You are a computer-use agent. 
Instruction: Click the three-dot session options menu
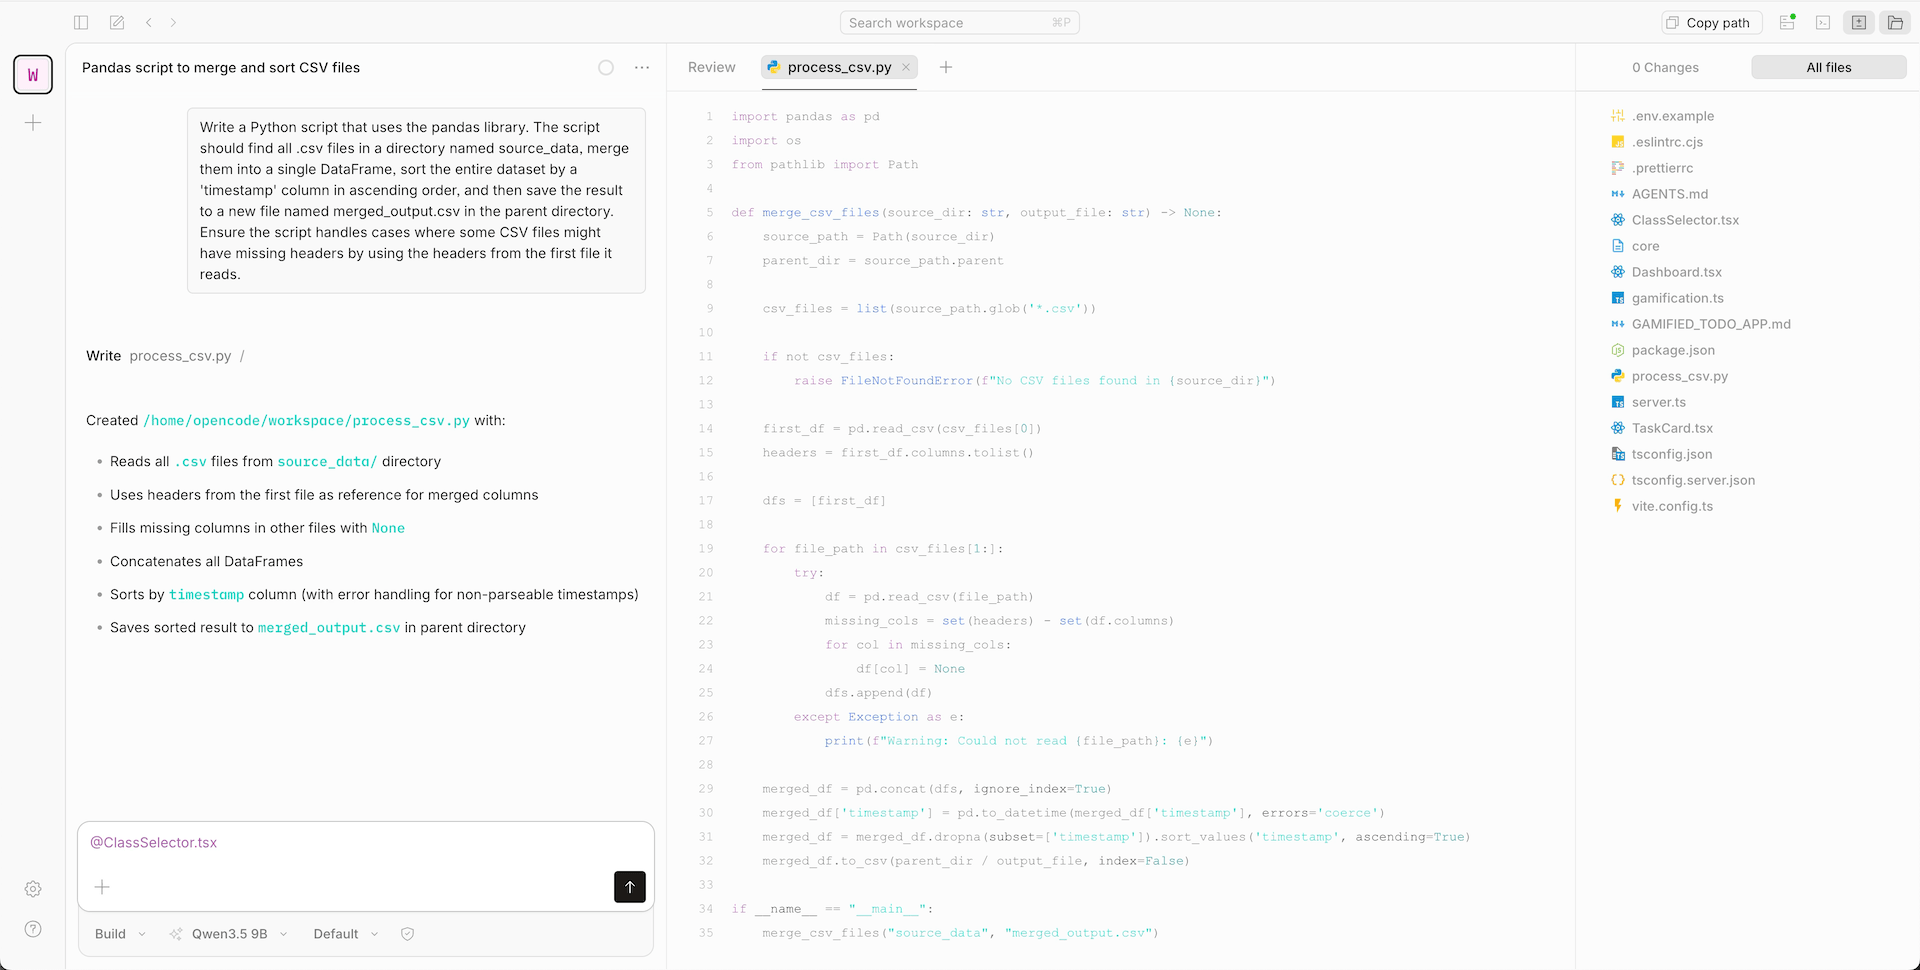click(x=642, y=67)
